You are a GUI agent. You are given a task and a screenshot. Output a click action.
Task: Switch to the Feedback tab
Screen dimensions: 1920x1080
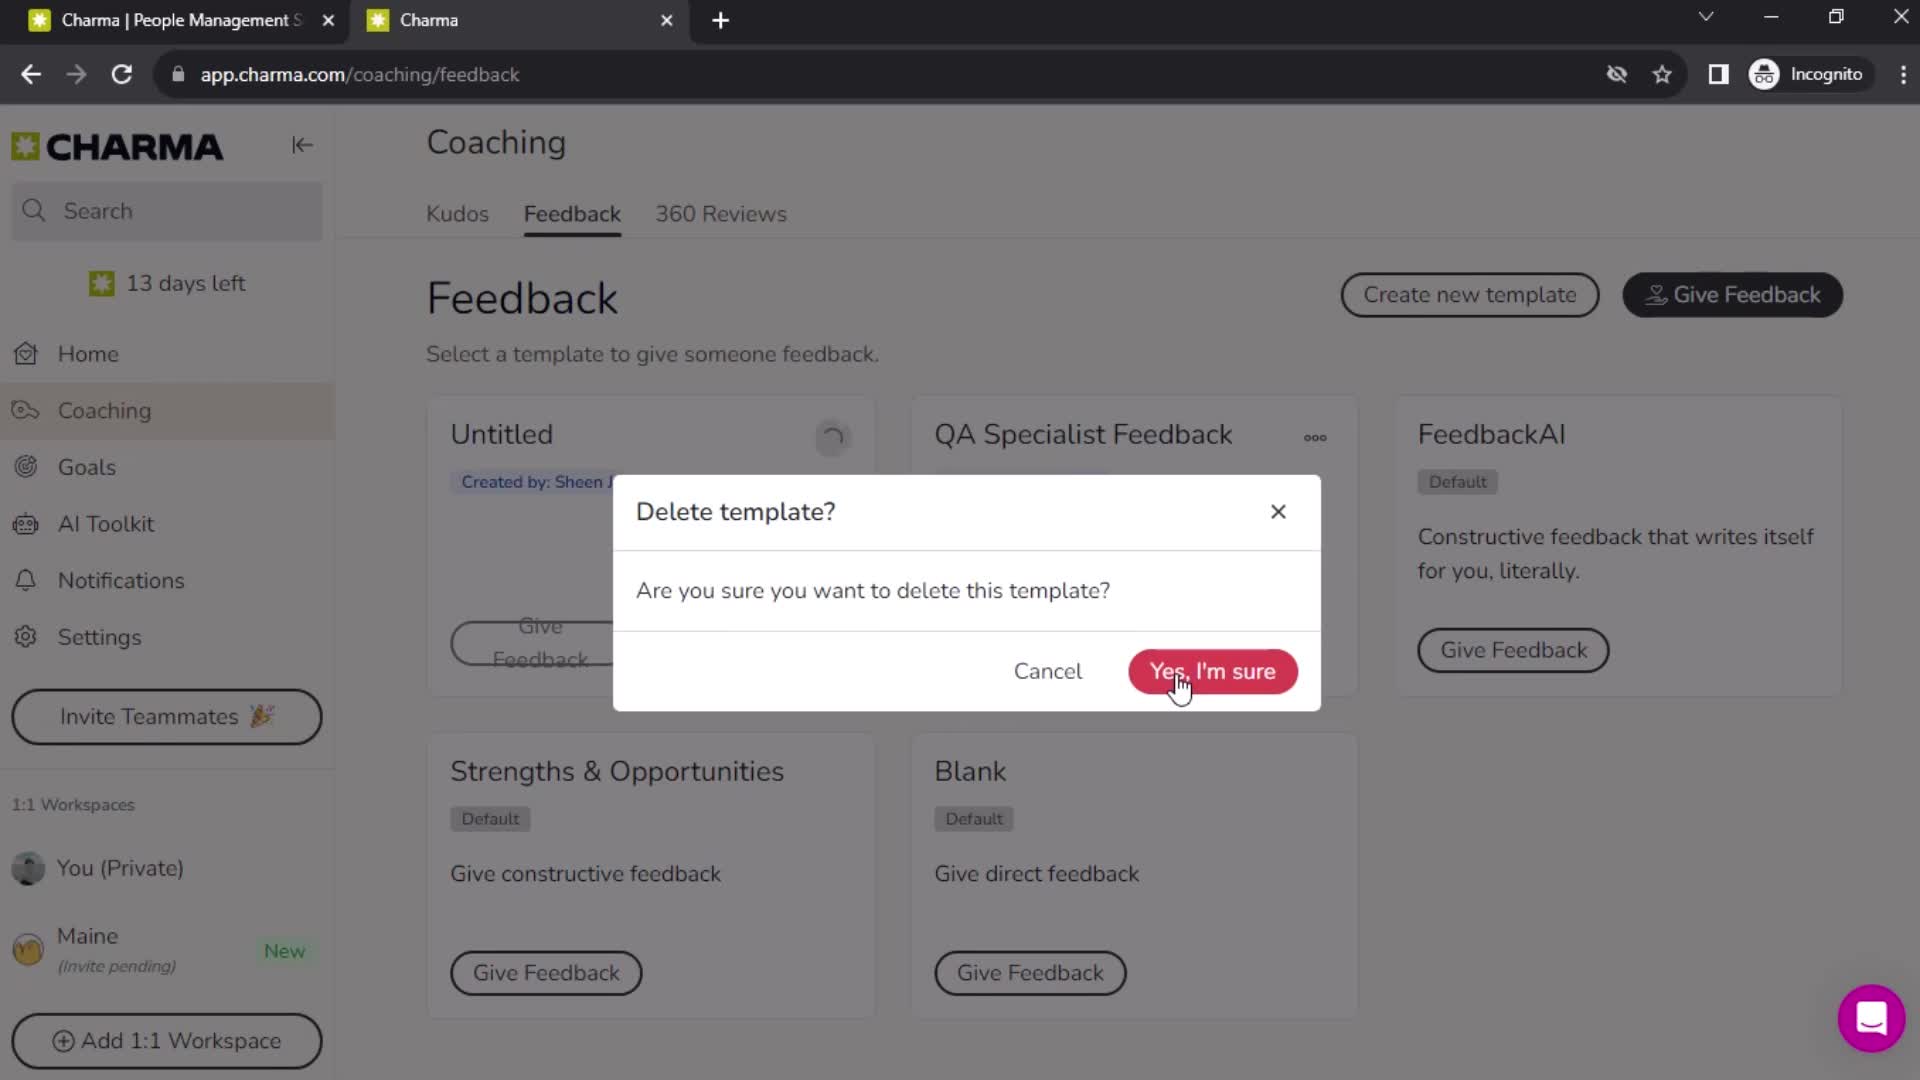pos(572,214)
